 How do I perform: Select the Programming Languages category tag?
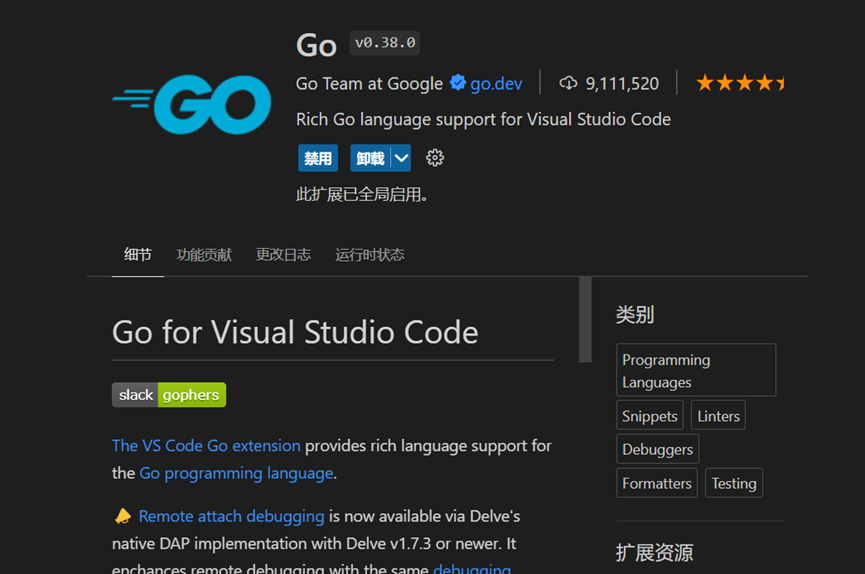coord(695,370)
